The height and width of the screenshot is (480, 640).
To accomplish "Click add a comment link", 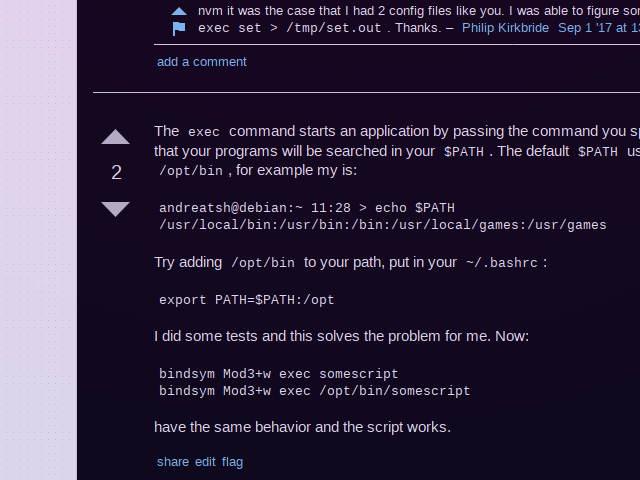I will (x=202, y=62).
